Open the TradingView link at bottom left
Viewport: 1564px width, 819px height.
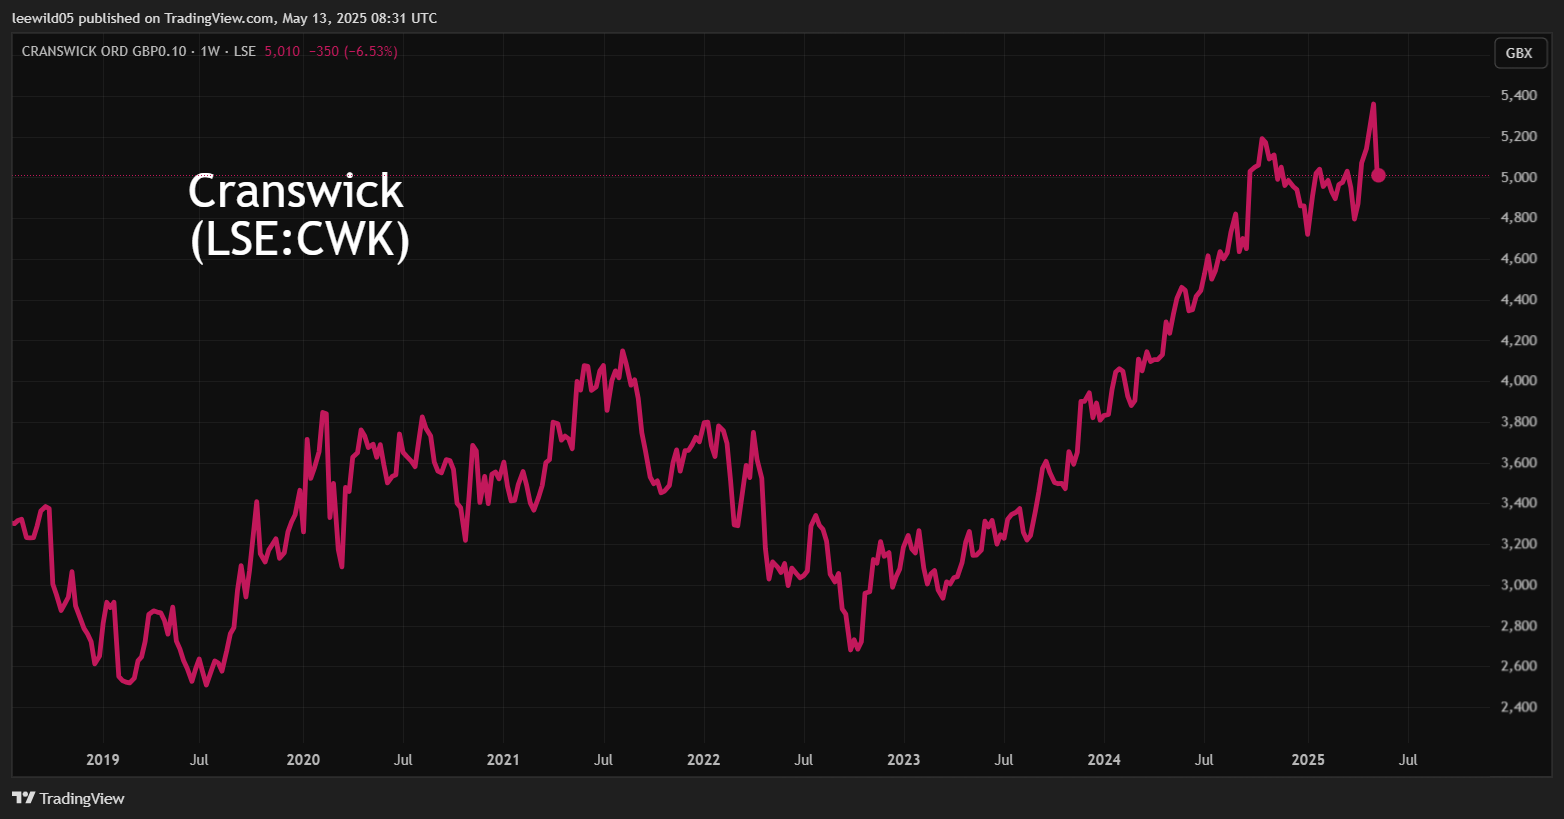68,798
